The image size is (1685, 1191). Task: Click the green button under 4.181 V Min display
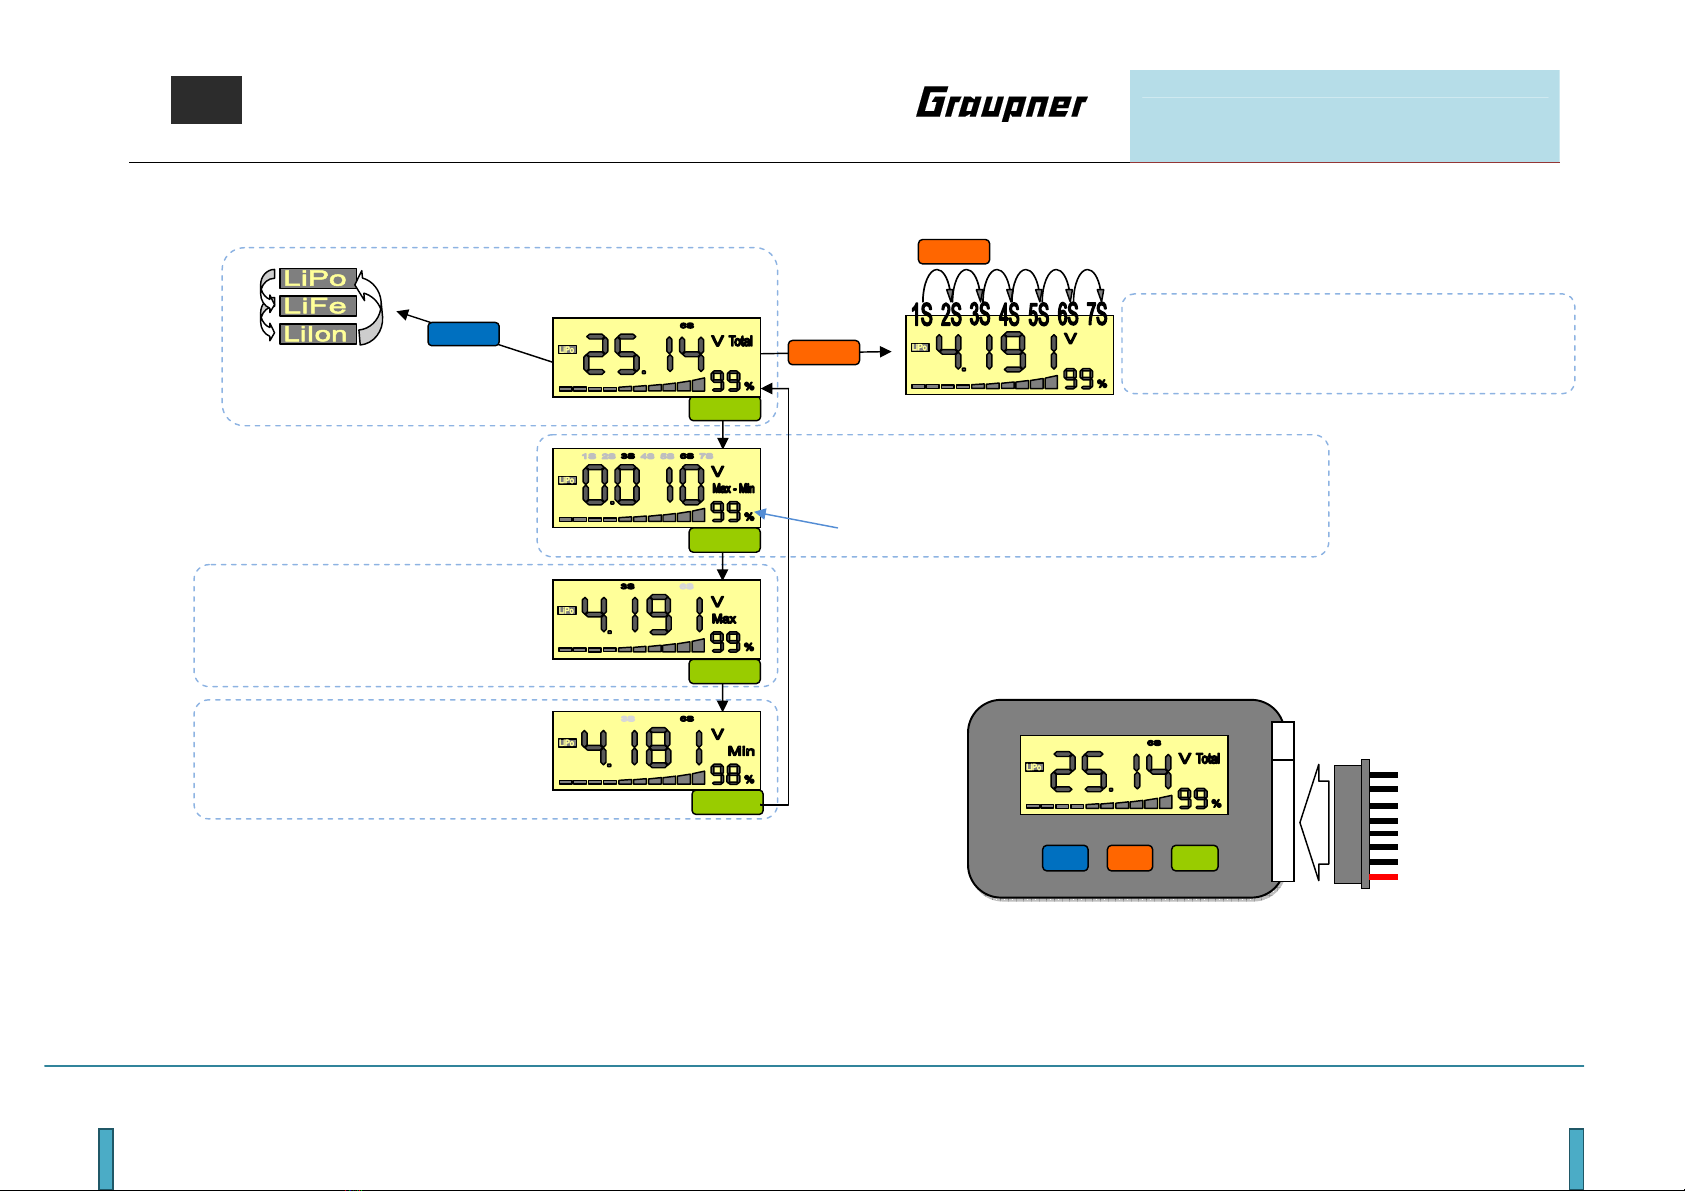coord(727,802)
